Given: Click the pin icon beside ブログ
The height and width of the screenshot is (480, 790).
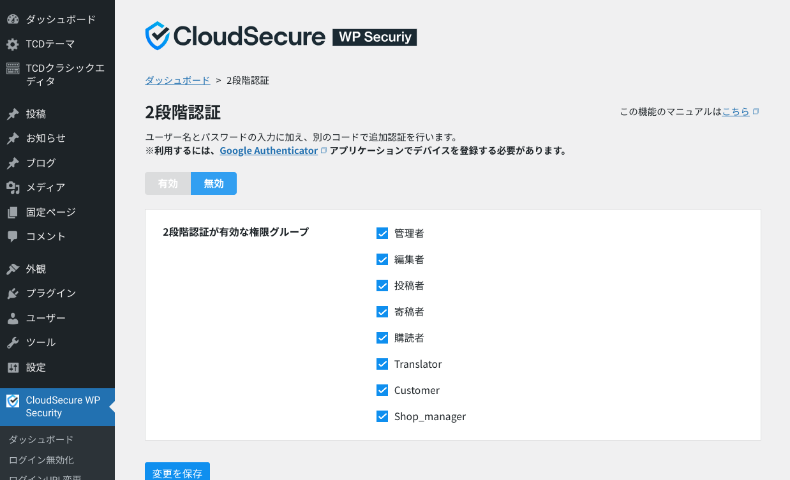Looking at the screenshot, I should pyautogui.click(x=13, y=163).
